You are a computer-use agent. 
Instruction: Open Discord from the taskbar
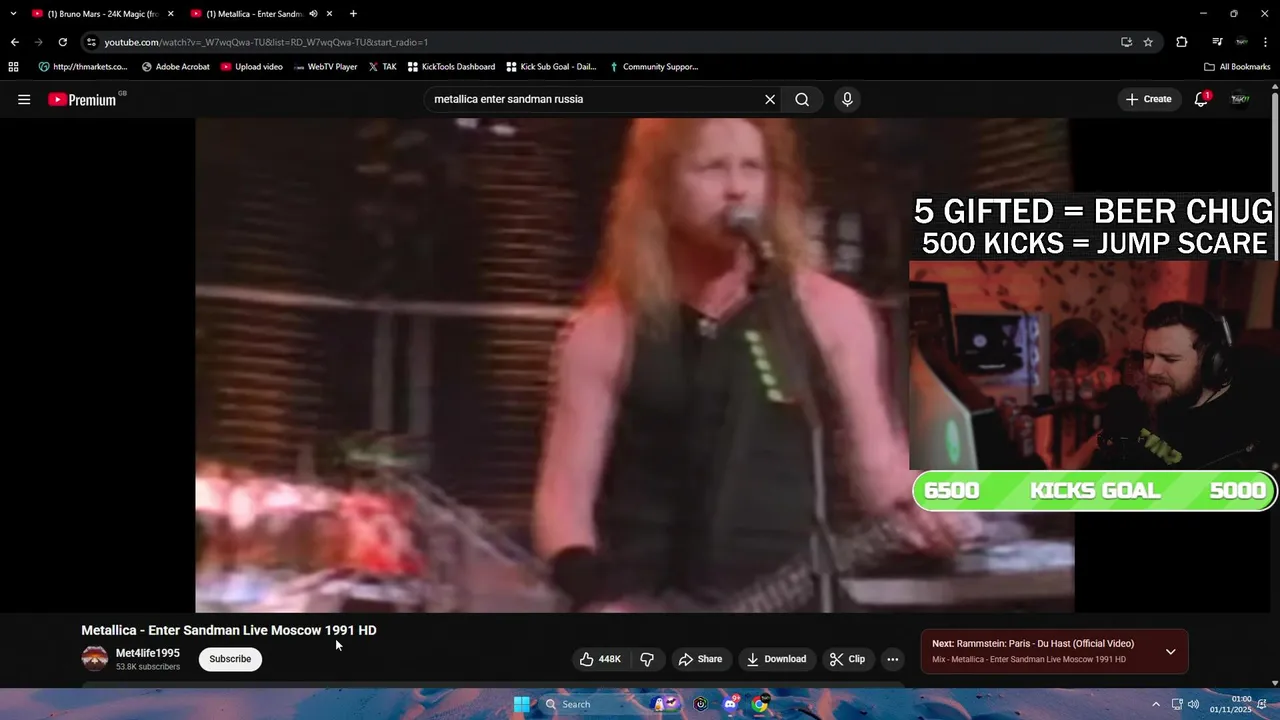pos(730,704)
